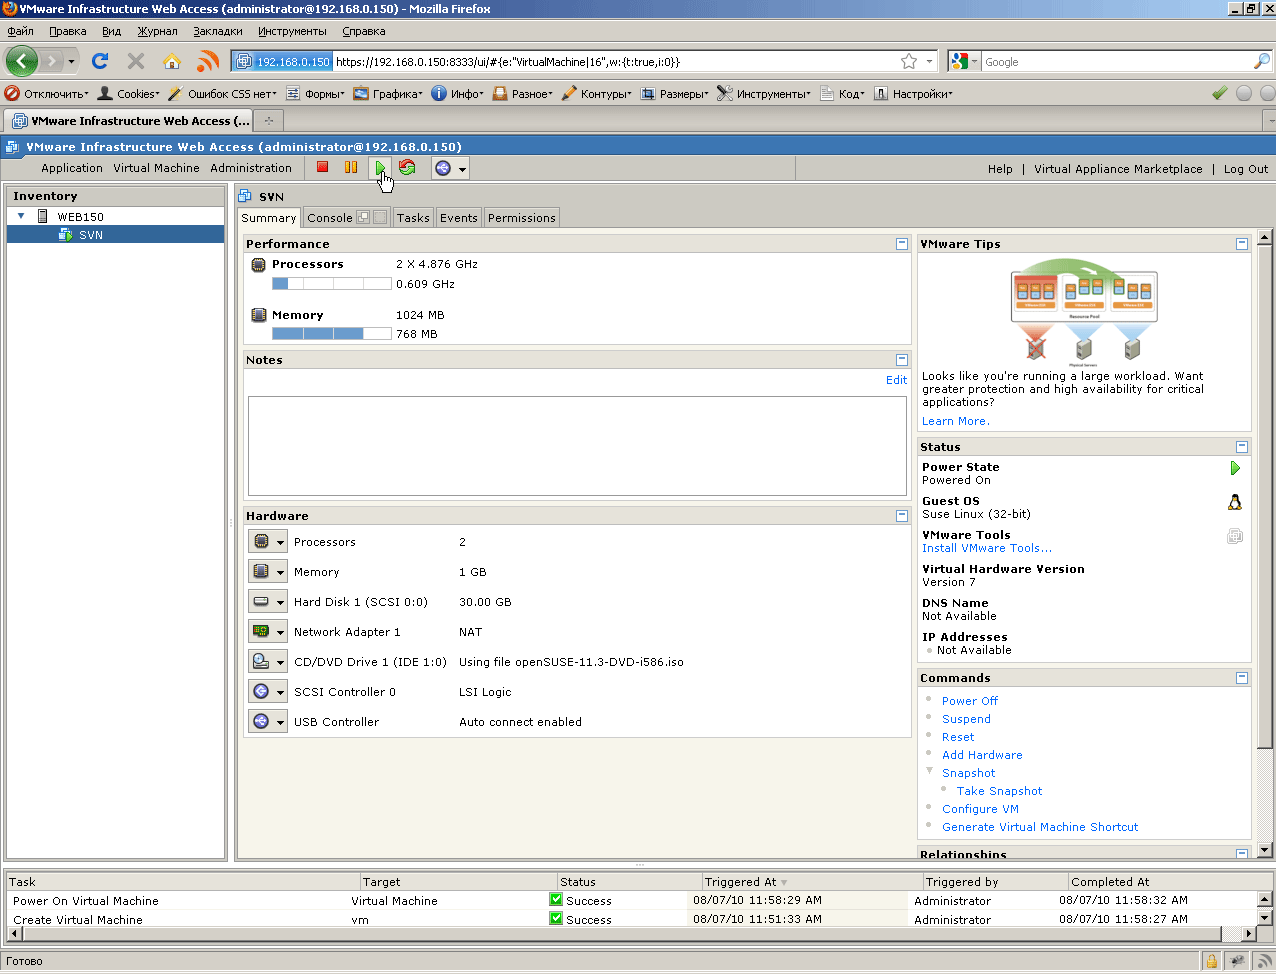
Task: Click Performance Memory chip icon
Action: (x=259, y=315)
